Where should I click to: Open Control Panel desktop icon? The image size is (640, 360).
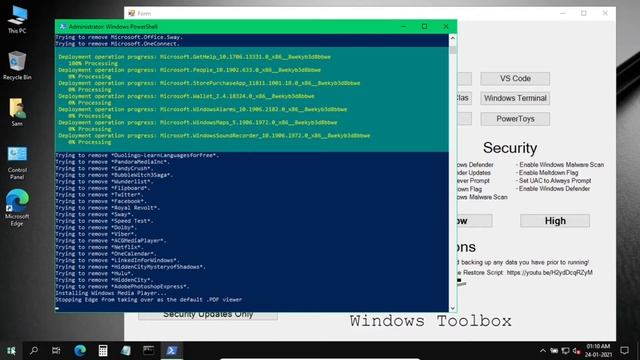click(17, 162)
